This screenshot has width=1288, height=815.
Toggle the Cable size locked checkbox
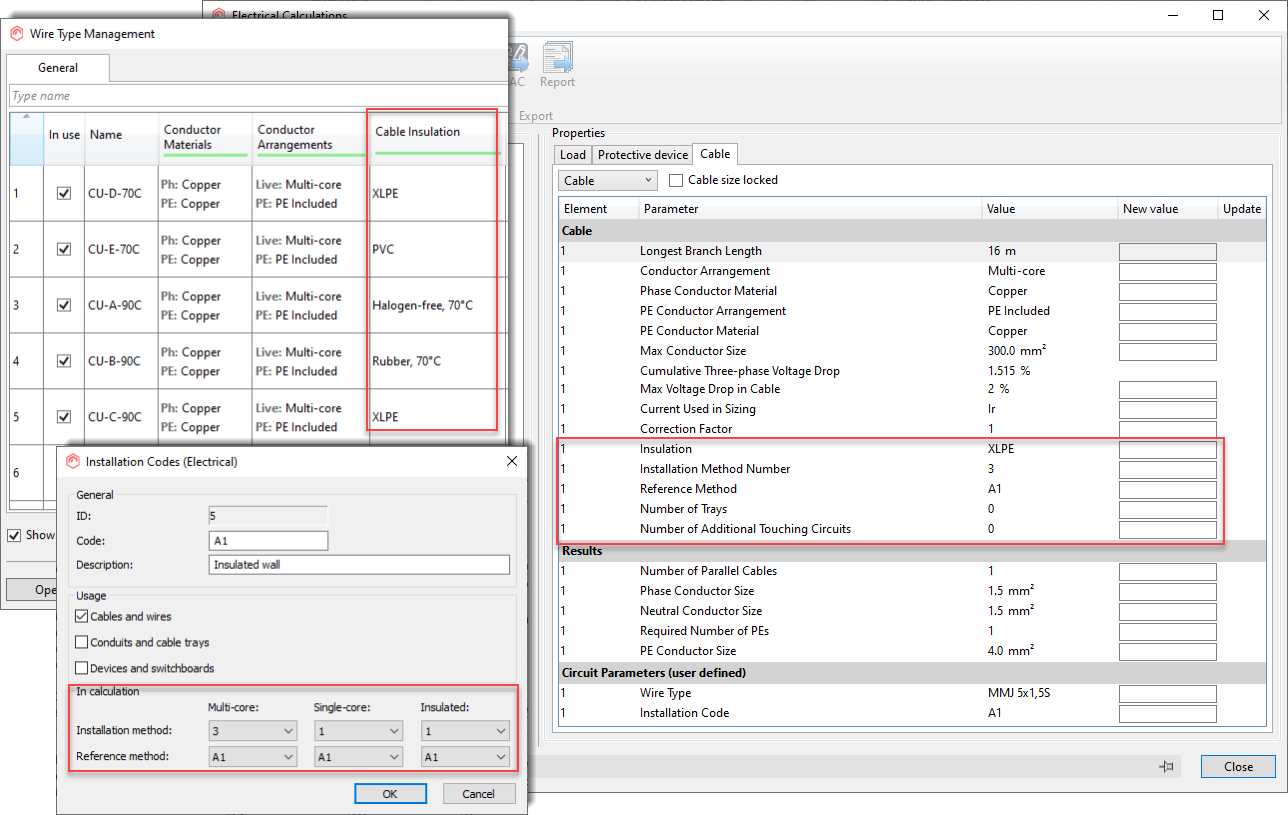[676, 181]
